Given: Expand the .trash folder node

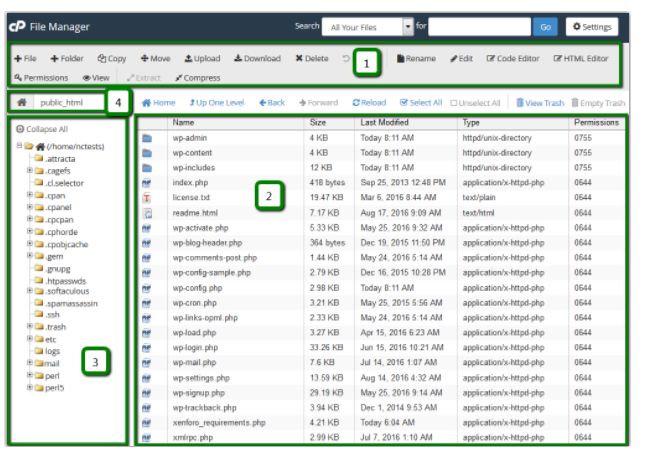Looking at the screenshot, I should coord(30,326).
